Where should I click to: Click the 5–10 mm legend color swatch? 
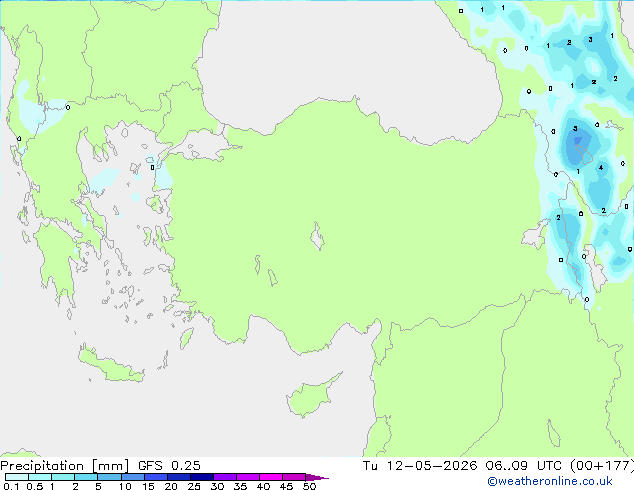click(x=110, y=477)
